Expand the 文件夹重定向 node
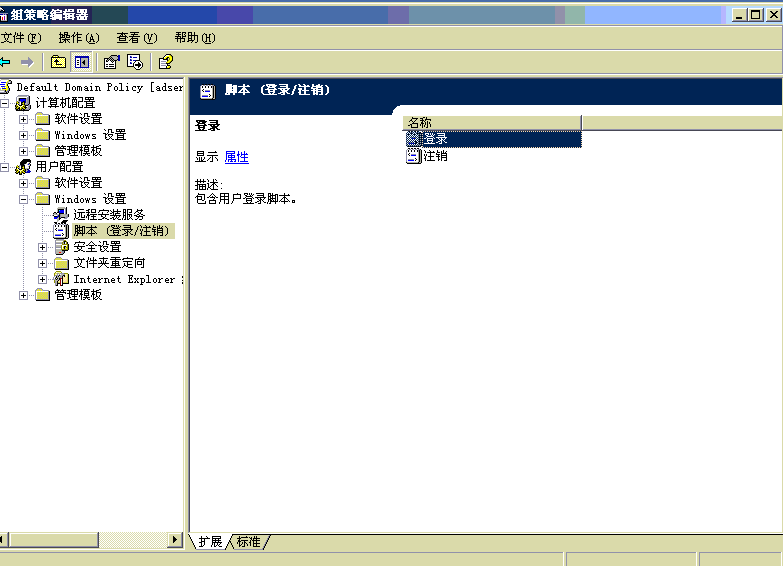783x566 pixels. click(x=42, y=263)
